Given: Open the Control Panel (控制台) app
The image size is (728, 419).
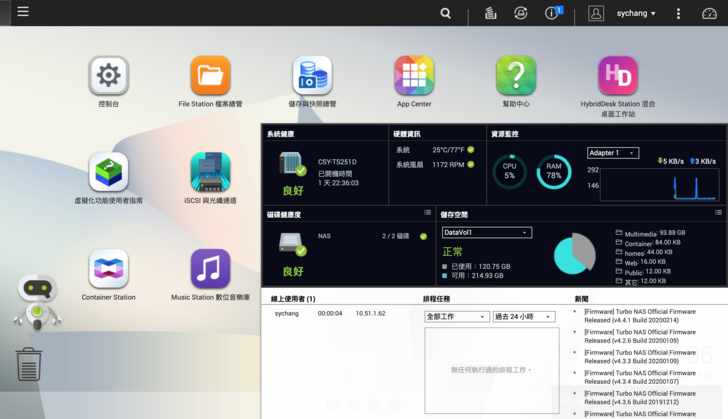Looking at the screenshot, I should [x=108, y=76].
